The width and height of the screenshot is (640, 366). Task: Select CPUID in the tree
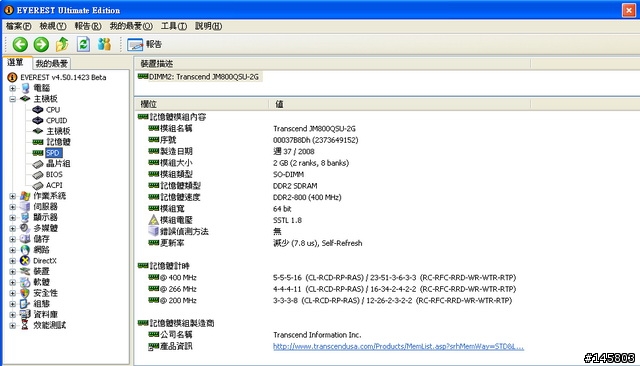coord(56,120)
